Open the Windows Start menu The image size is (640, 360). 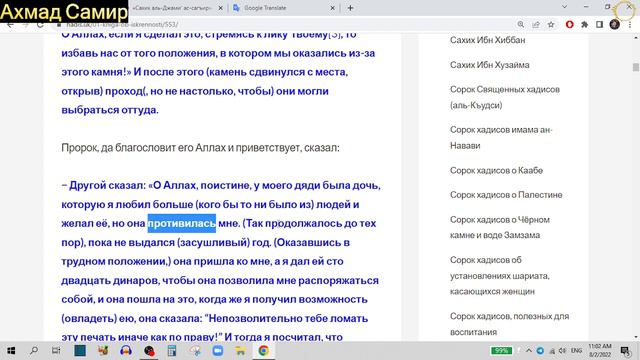pos(11,351)
